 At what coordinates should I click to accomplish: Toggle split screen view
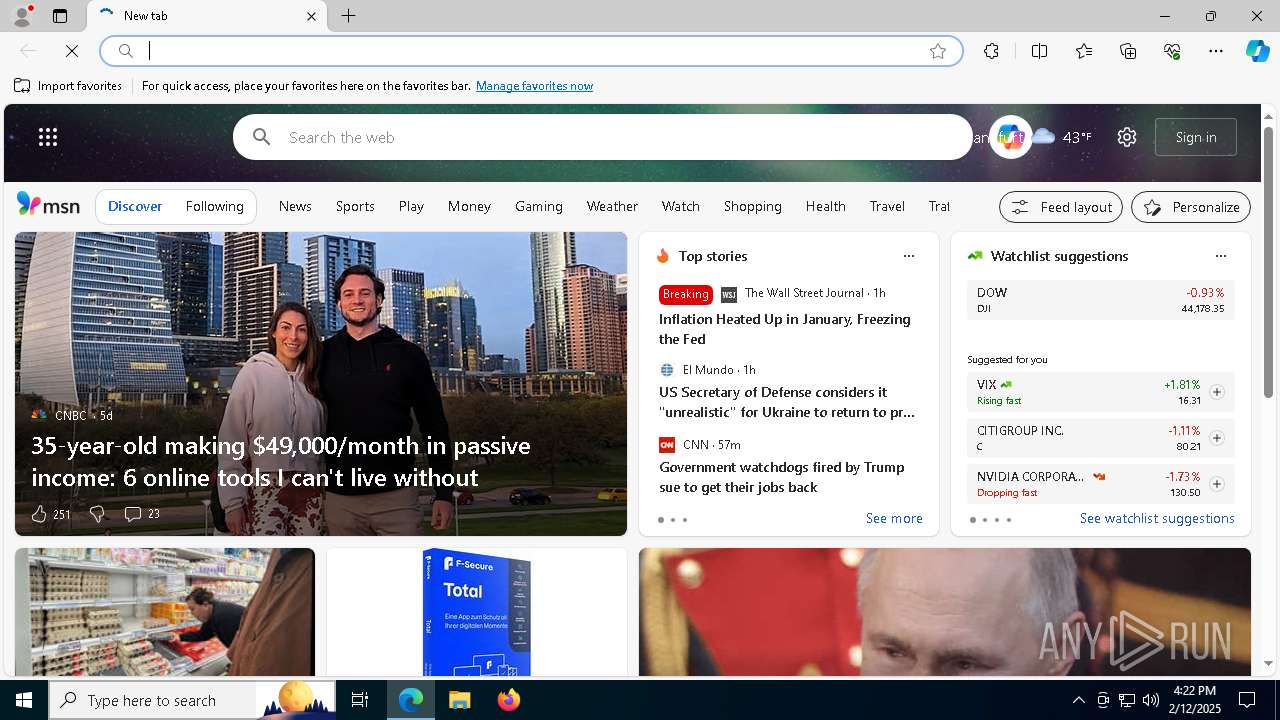[1039, 51]
